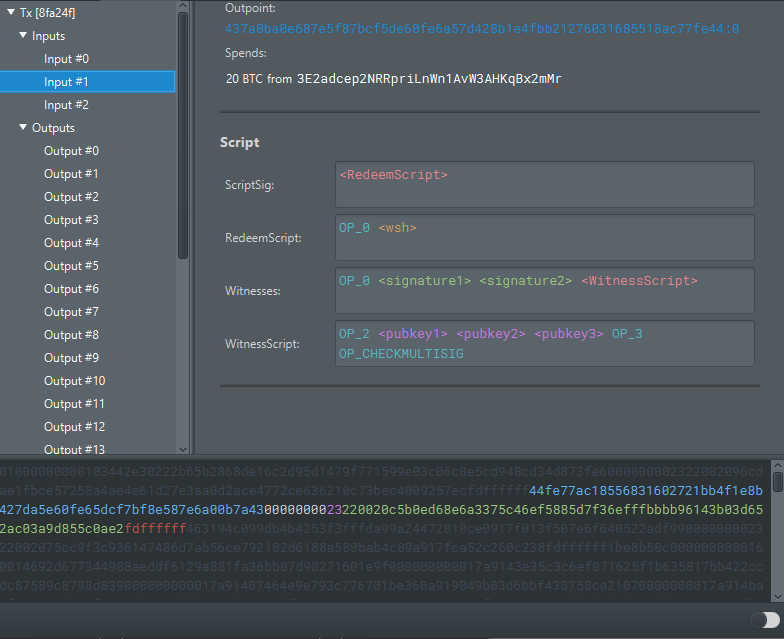Click <pubkey3> in WitnessScript box
This screenshot has width=784, height=639.
pyautogui.click(x=569, y=334)
